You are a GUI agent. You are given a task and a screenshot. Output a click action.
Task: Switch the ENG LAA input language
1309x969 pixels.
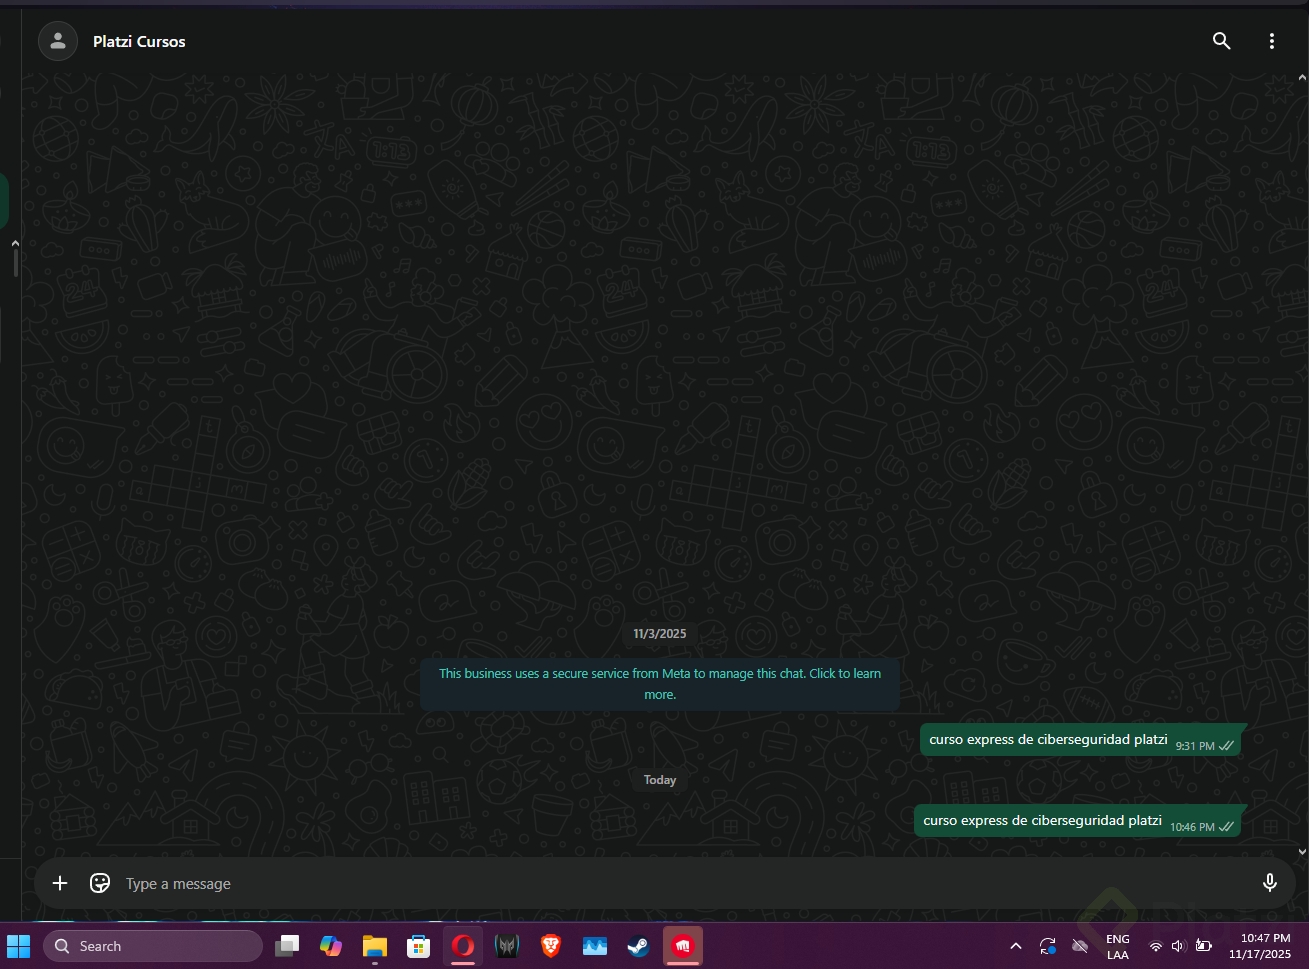[x=1118, y=947]
